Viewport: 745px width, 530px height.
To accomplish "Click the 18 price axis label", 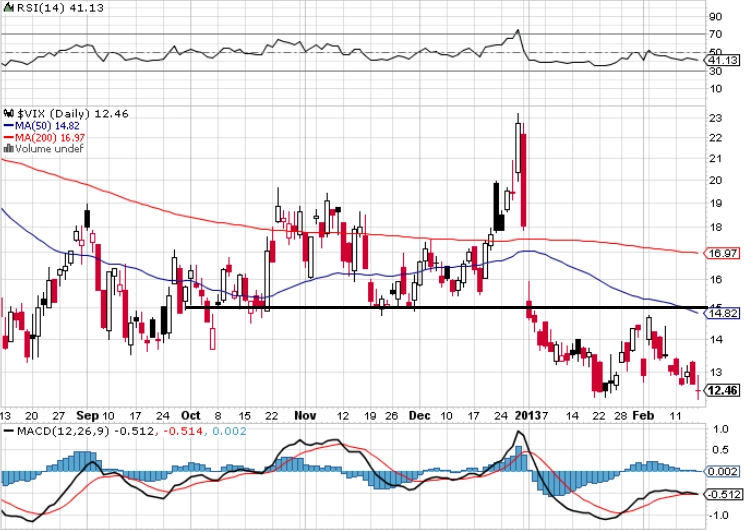I will [716, 227].
